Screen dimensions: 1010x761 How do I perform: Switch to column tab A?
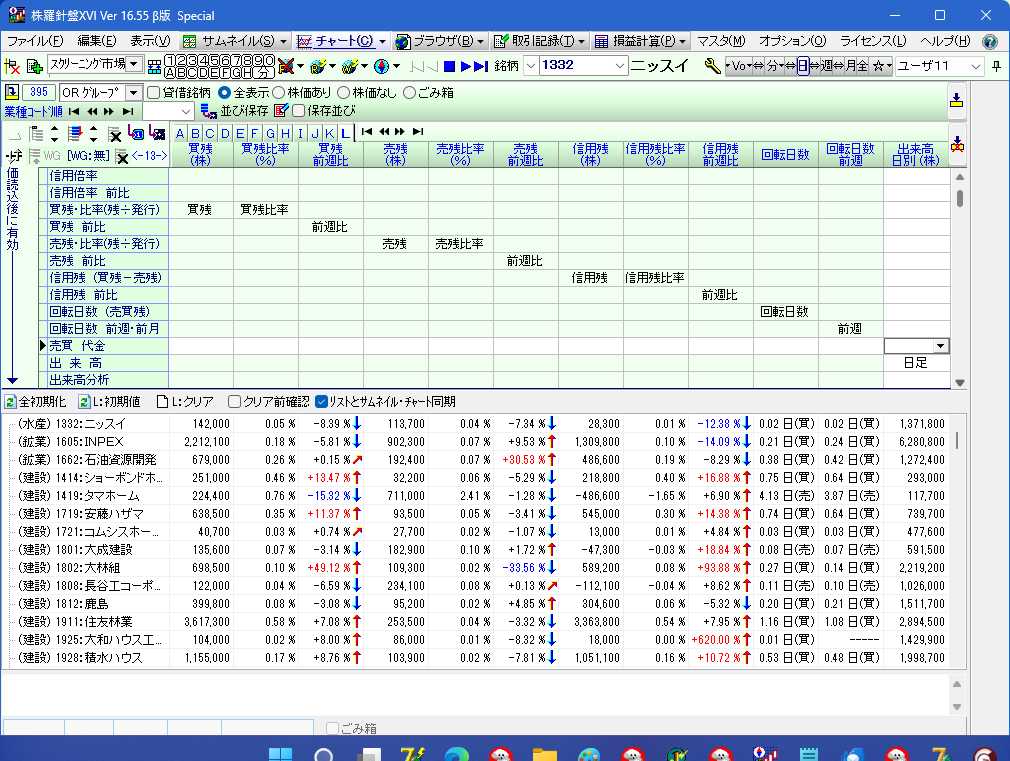click(x=180, y=133)
